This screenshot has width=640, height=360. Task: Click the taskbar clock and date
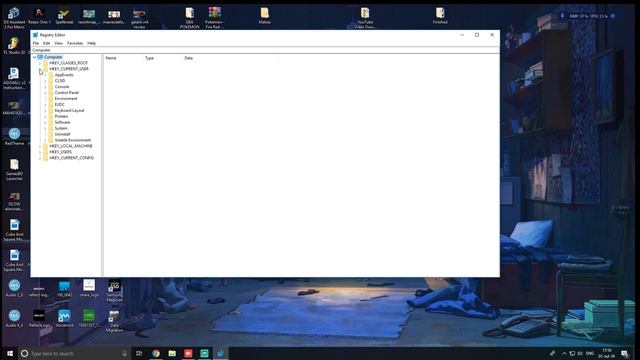(607, 353)
